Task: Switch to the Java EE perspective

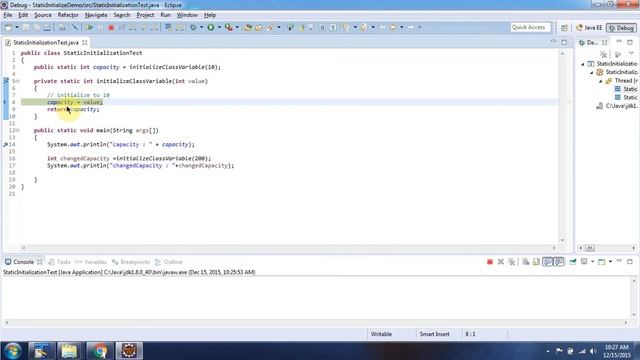Action: coord(589,28)
